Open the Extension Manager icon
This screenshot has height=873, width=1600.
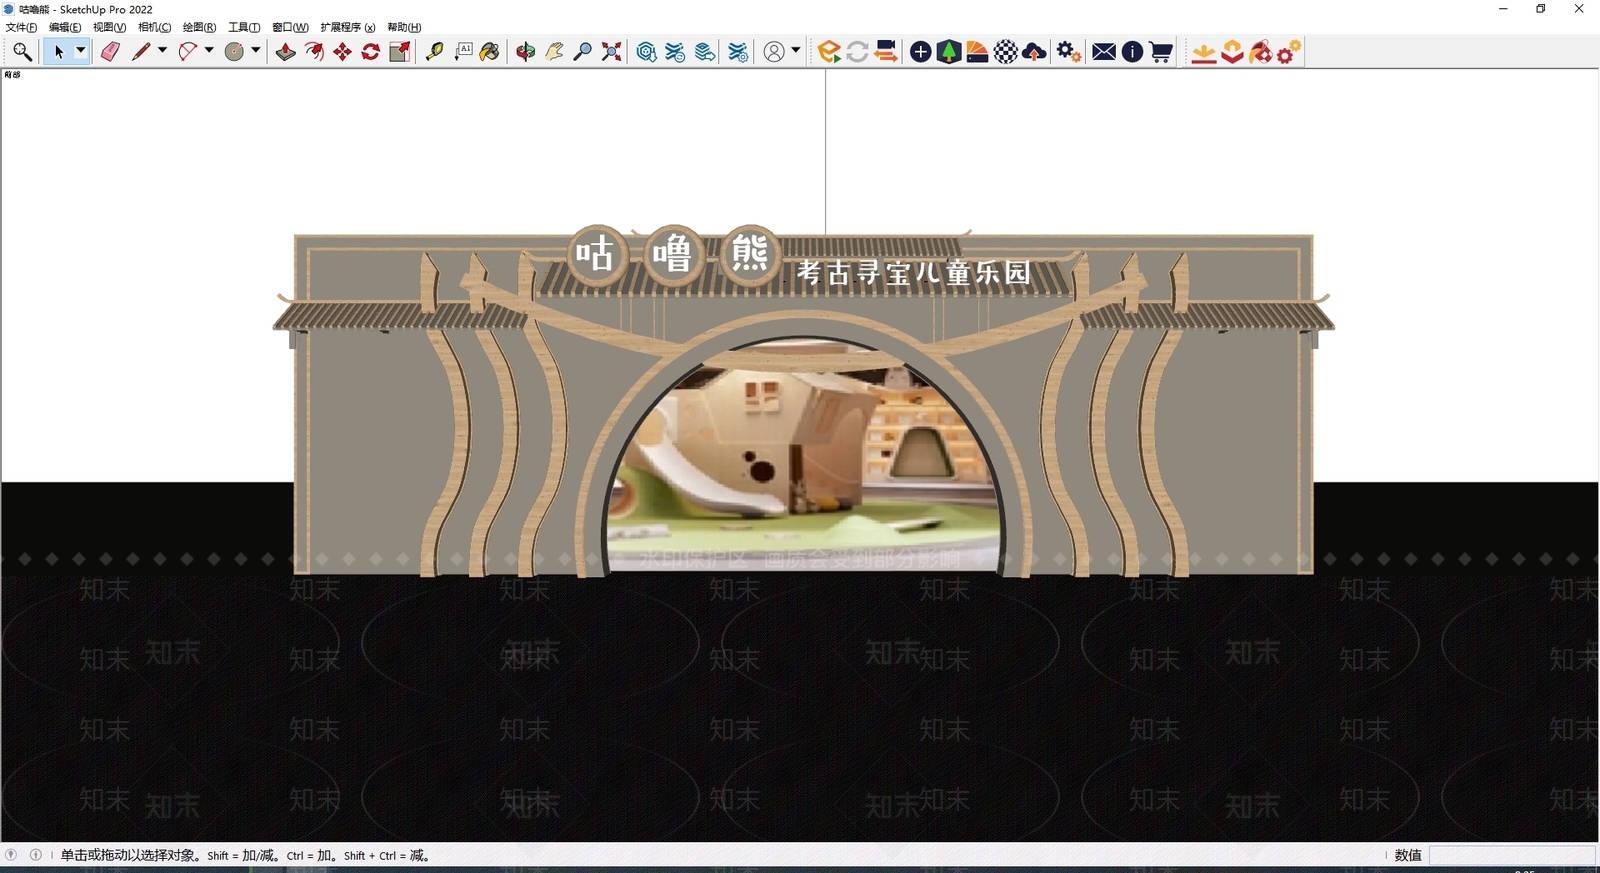(x=738, y=52)
